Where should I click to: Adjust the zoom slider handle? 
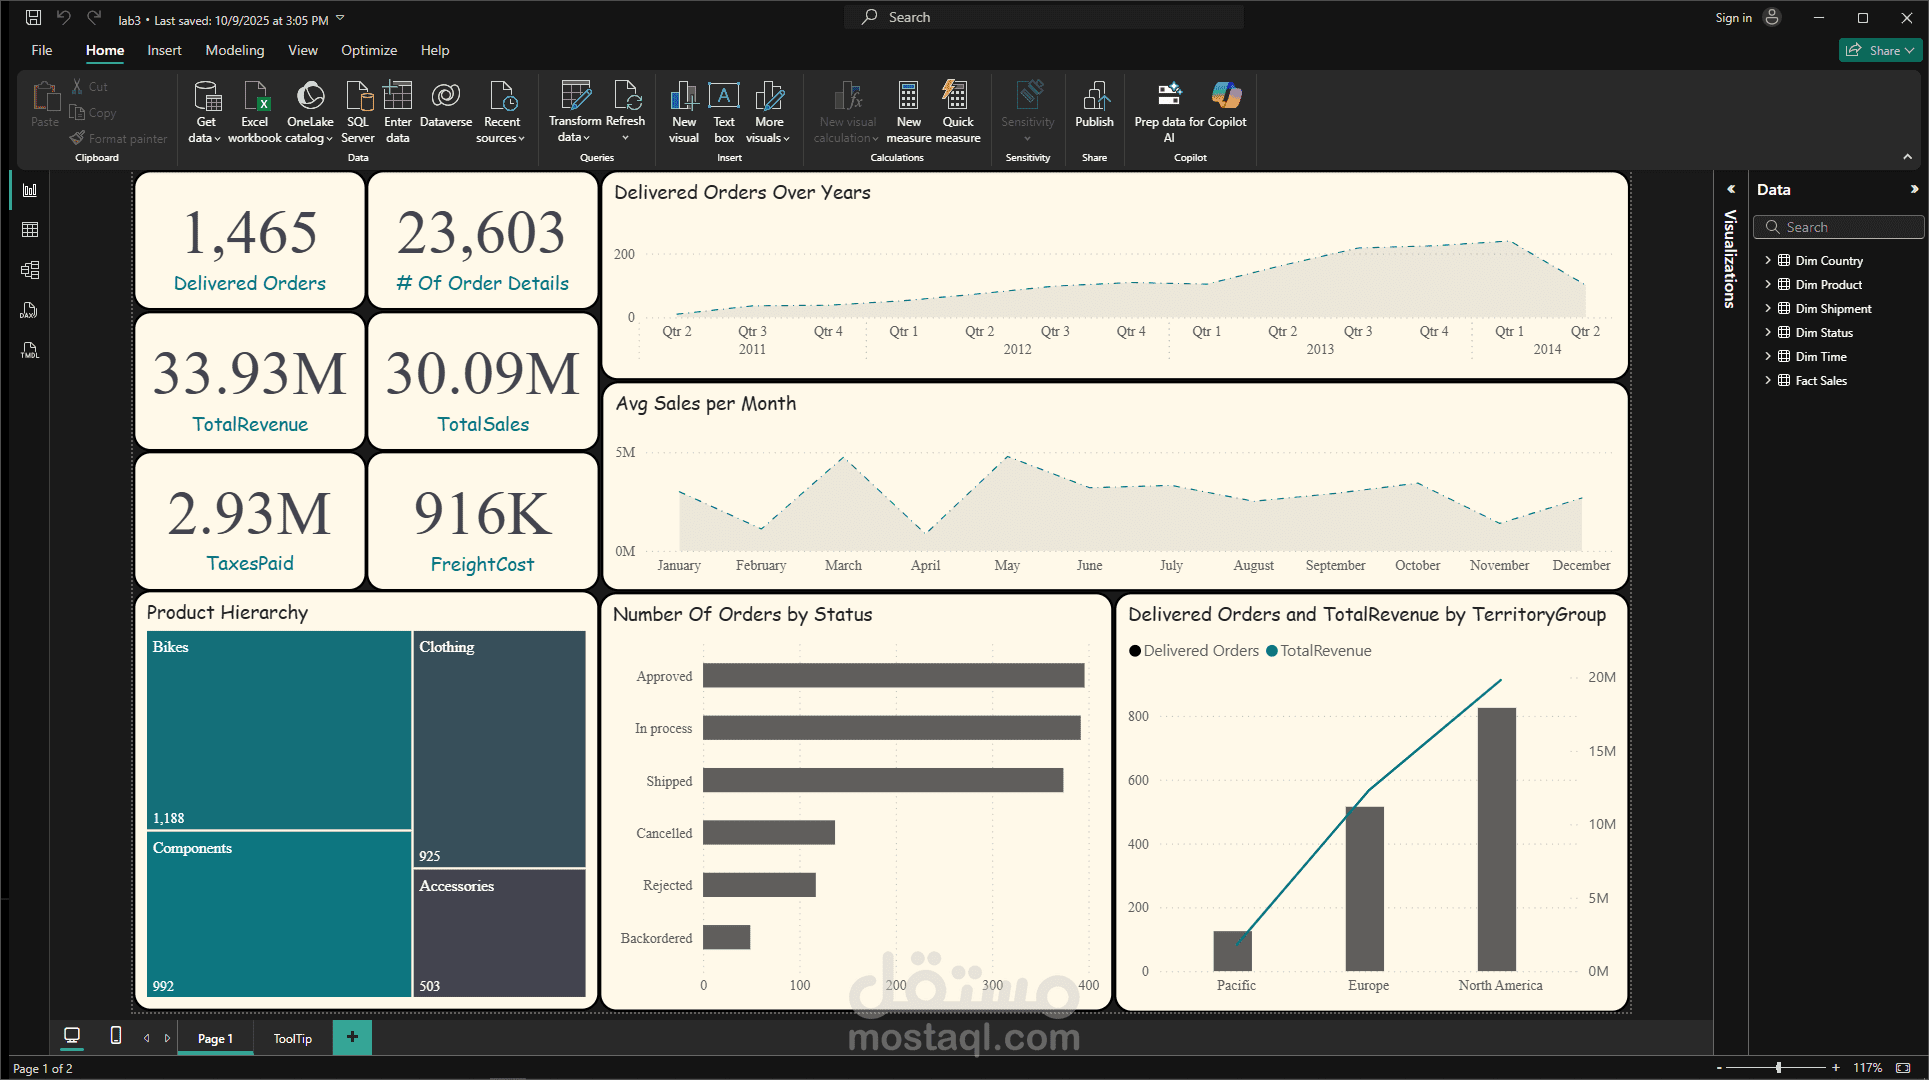[1778, 1068]
